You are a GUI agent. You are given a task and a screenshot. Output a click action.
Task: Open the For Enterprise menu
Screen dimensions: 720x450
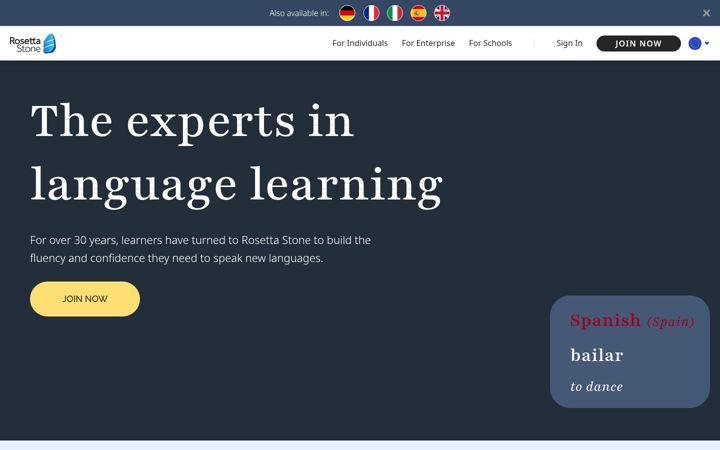pyautogui.click(x=428, y=43)
